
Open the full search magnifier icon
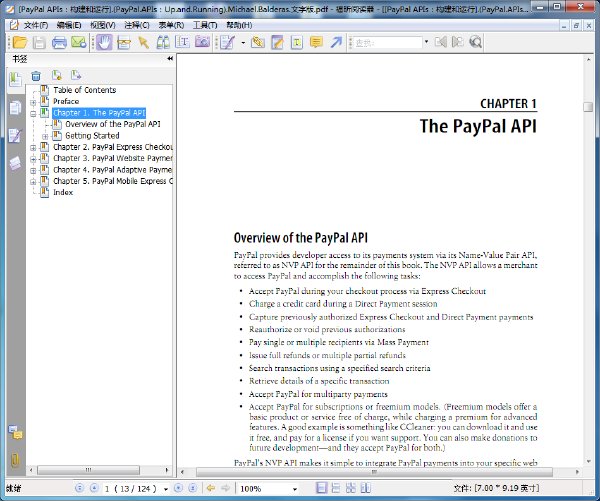click(475, 42)
